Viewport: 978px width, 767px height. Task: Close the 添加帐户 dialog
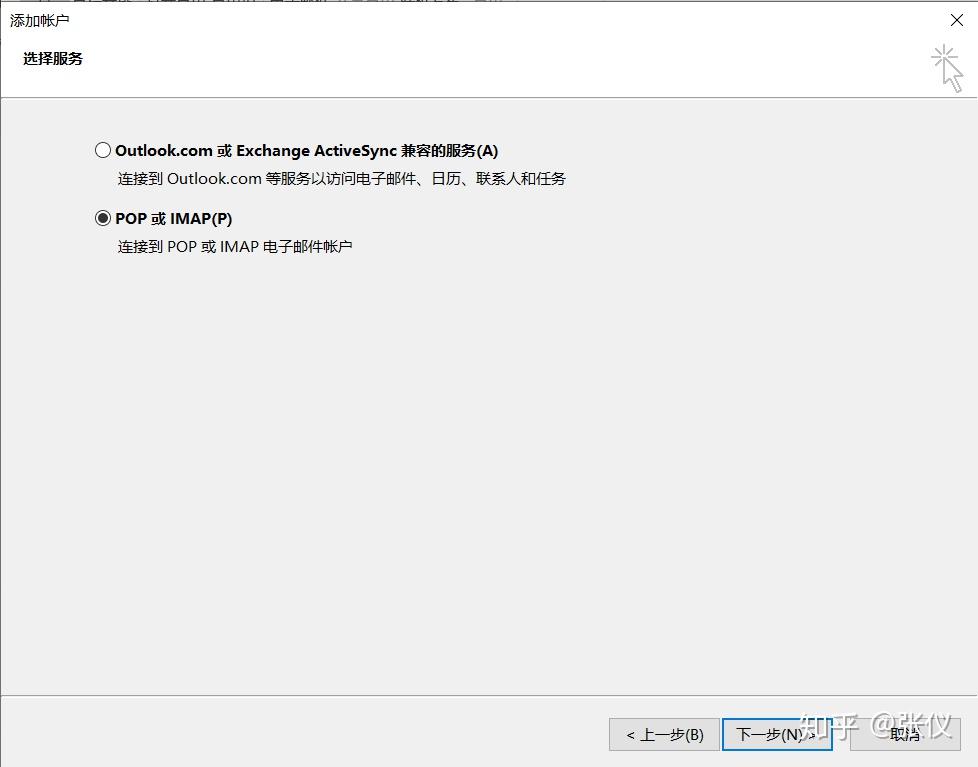tap(957, 20)
